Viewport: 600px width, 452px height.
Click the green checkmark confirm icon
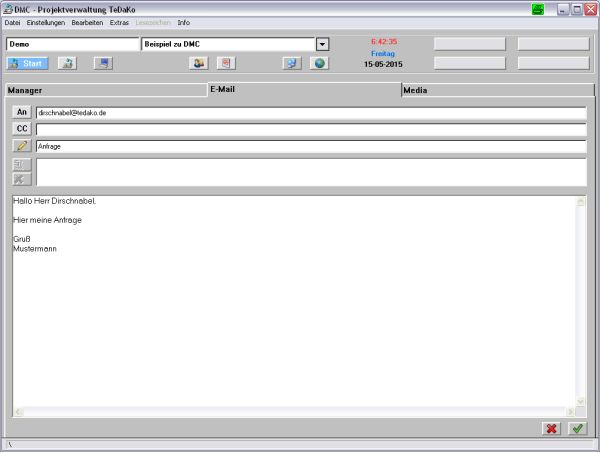coord(577,428)
